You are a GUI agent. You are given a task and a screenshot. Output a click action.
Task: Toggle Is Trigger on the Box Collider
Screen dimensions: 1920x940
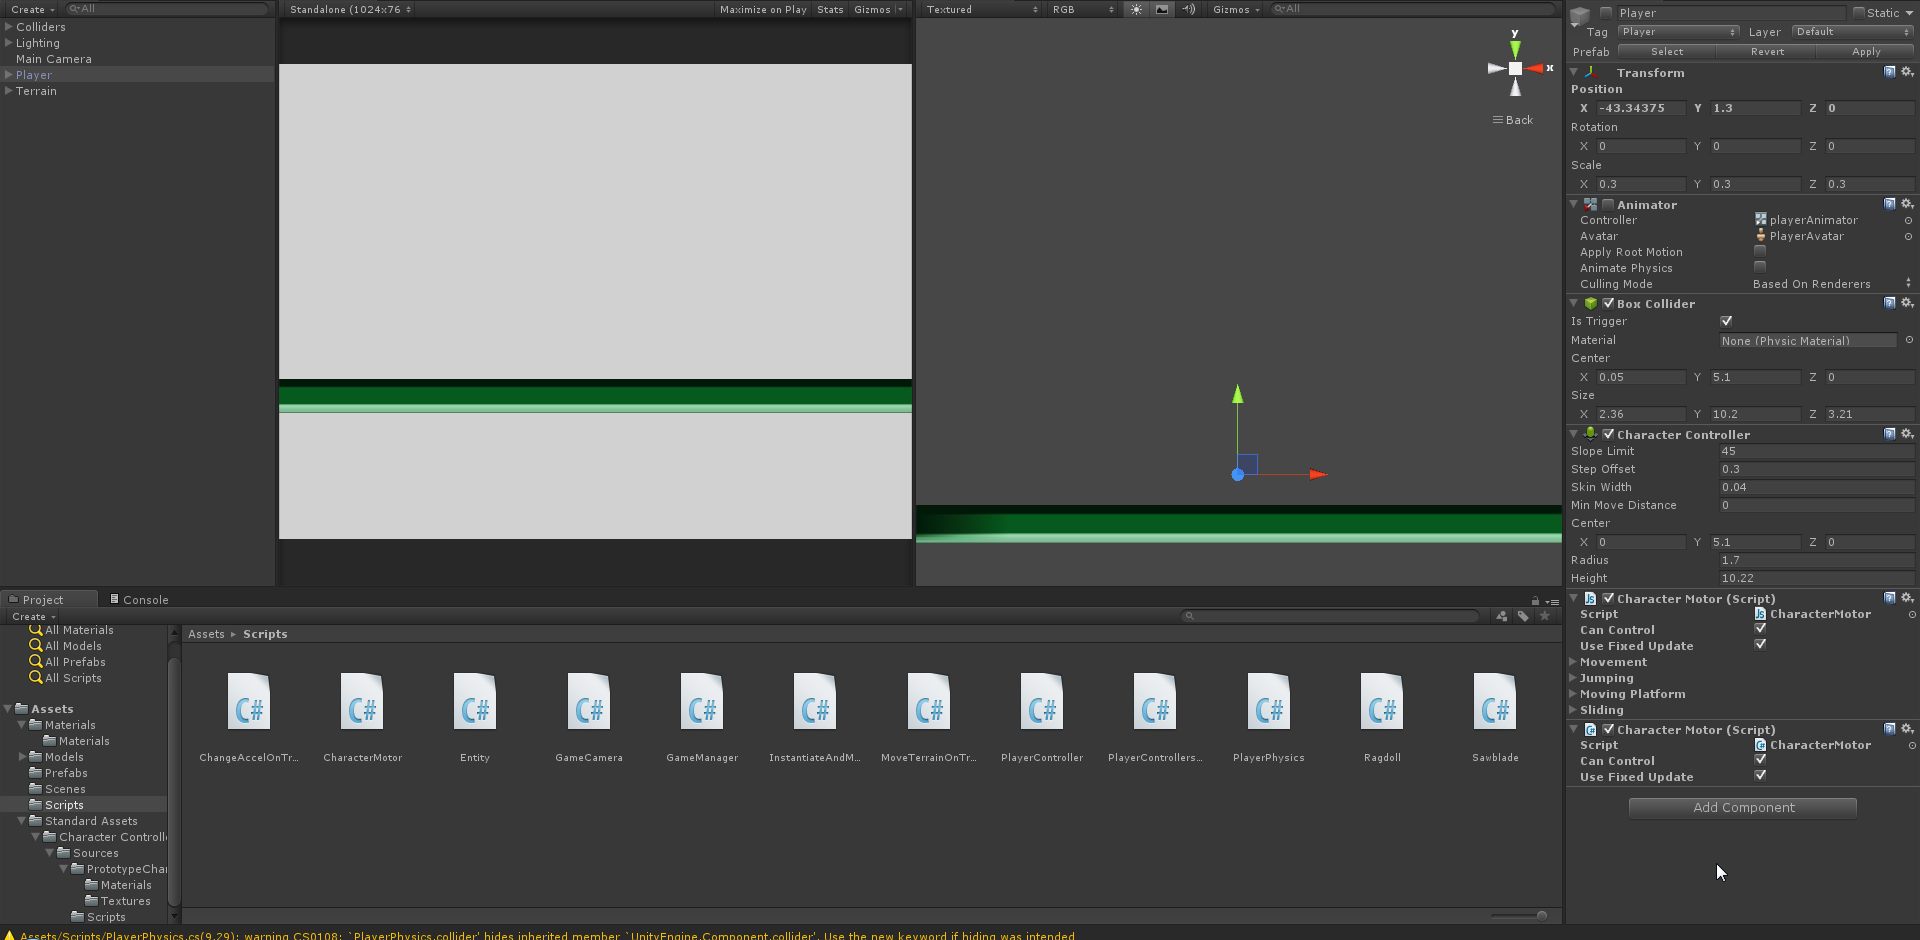pyautogui.click(x=1727, y=321)
